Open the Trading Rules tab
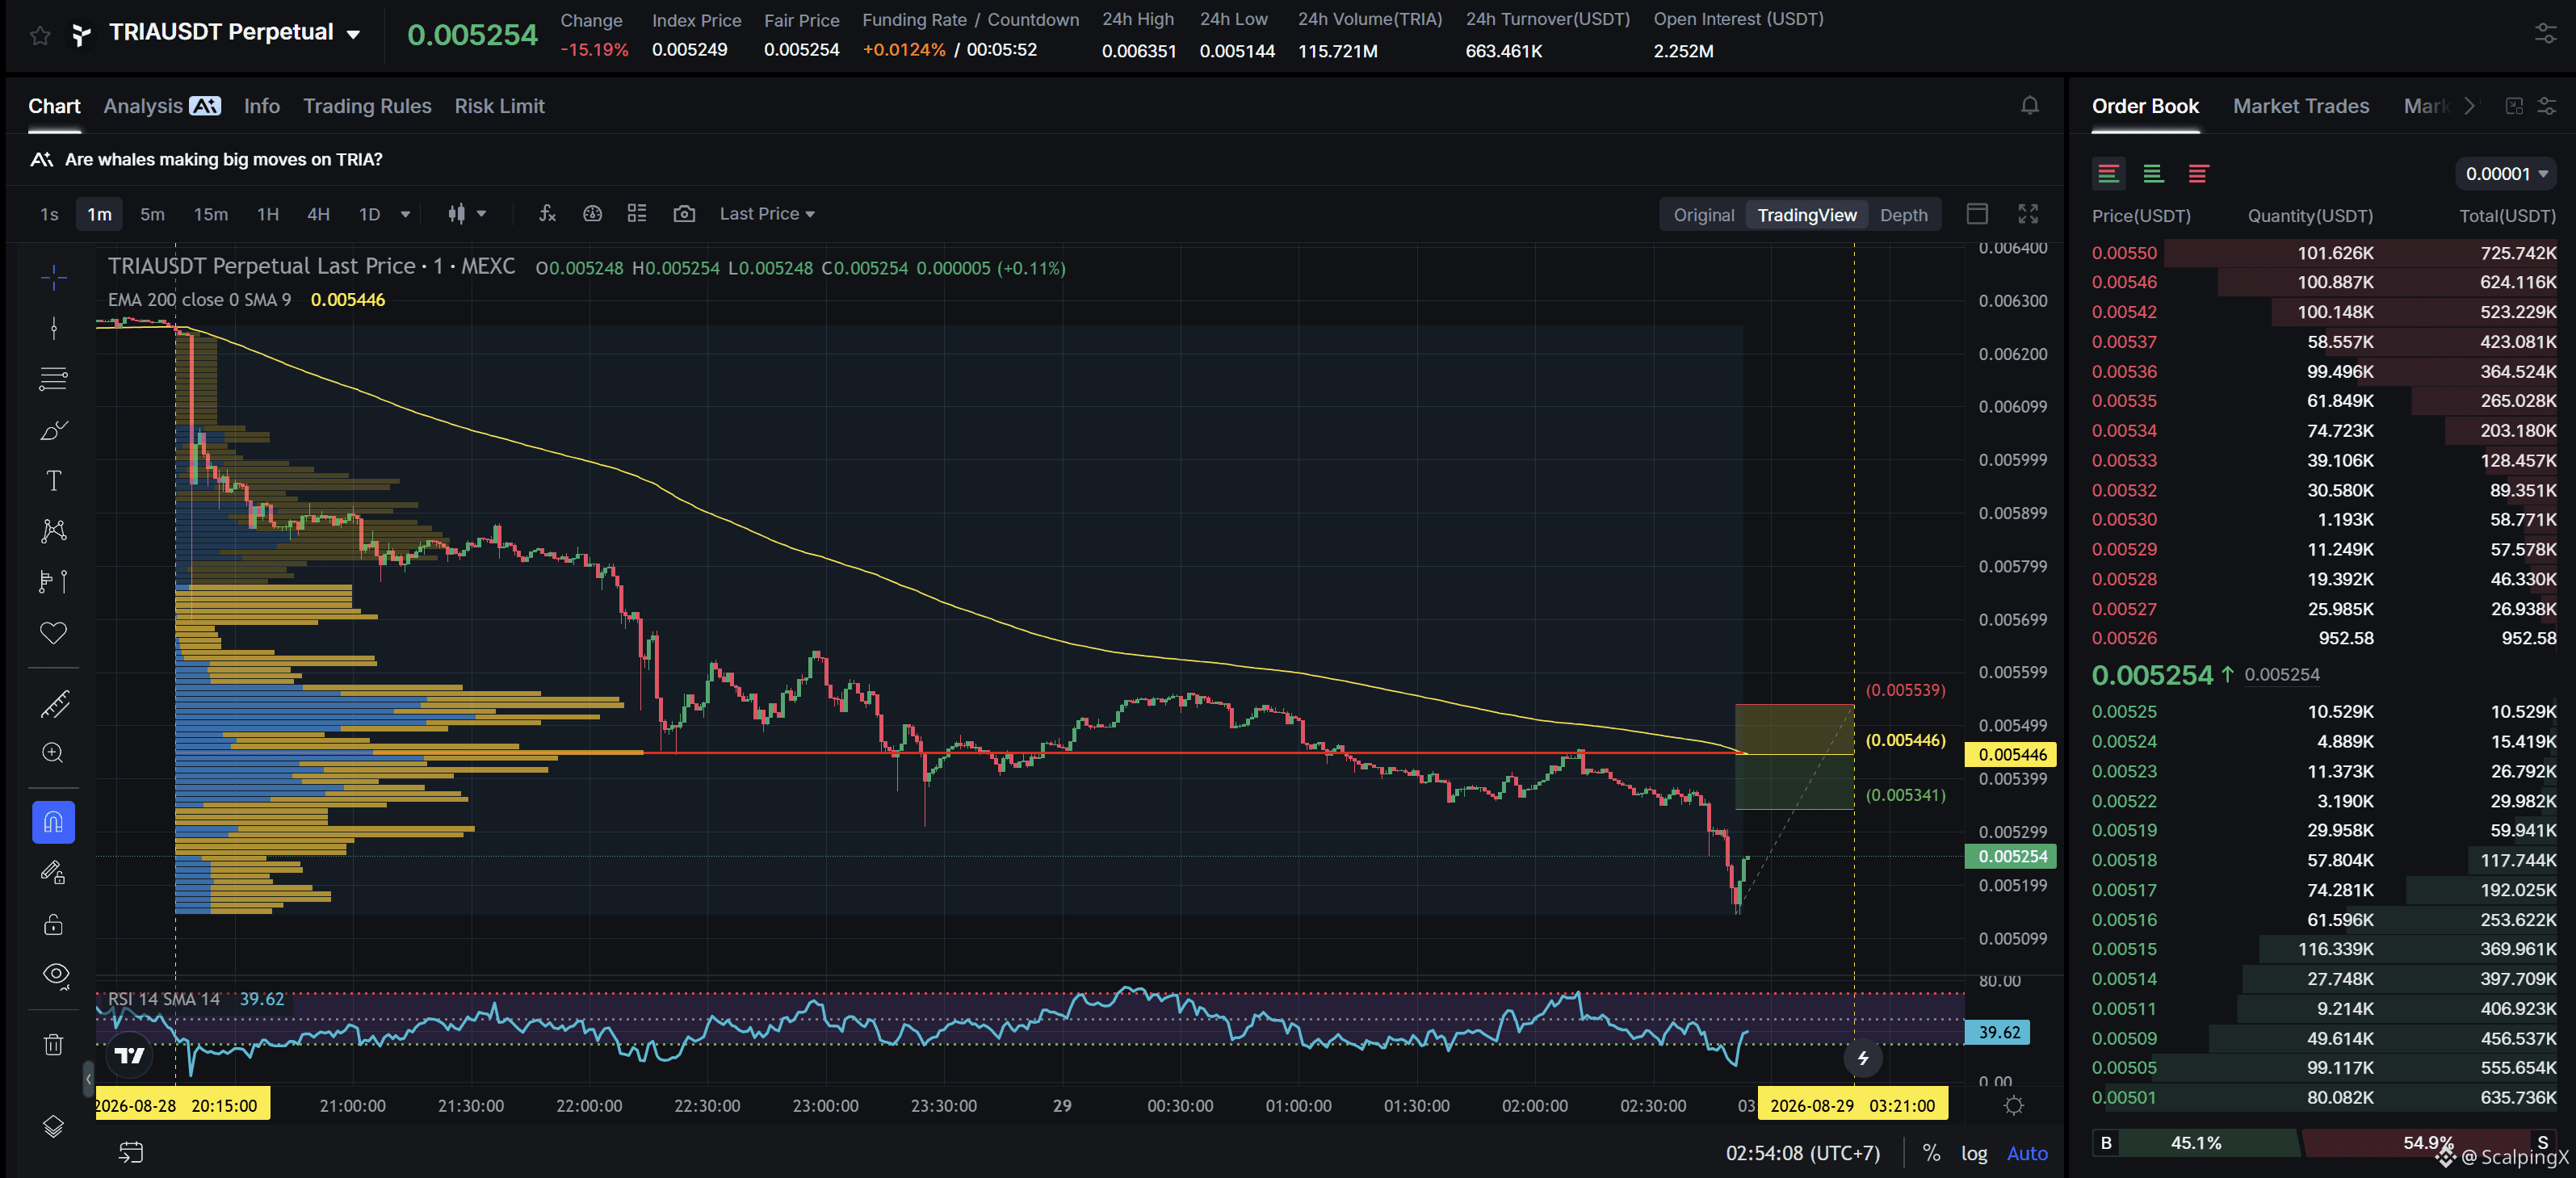The height and width of the screenshot is (1178, 2576). point(367,106)
